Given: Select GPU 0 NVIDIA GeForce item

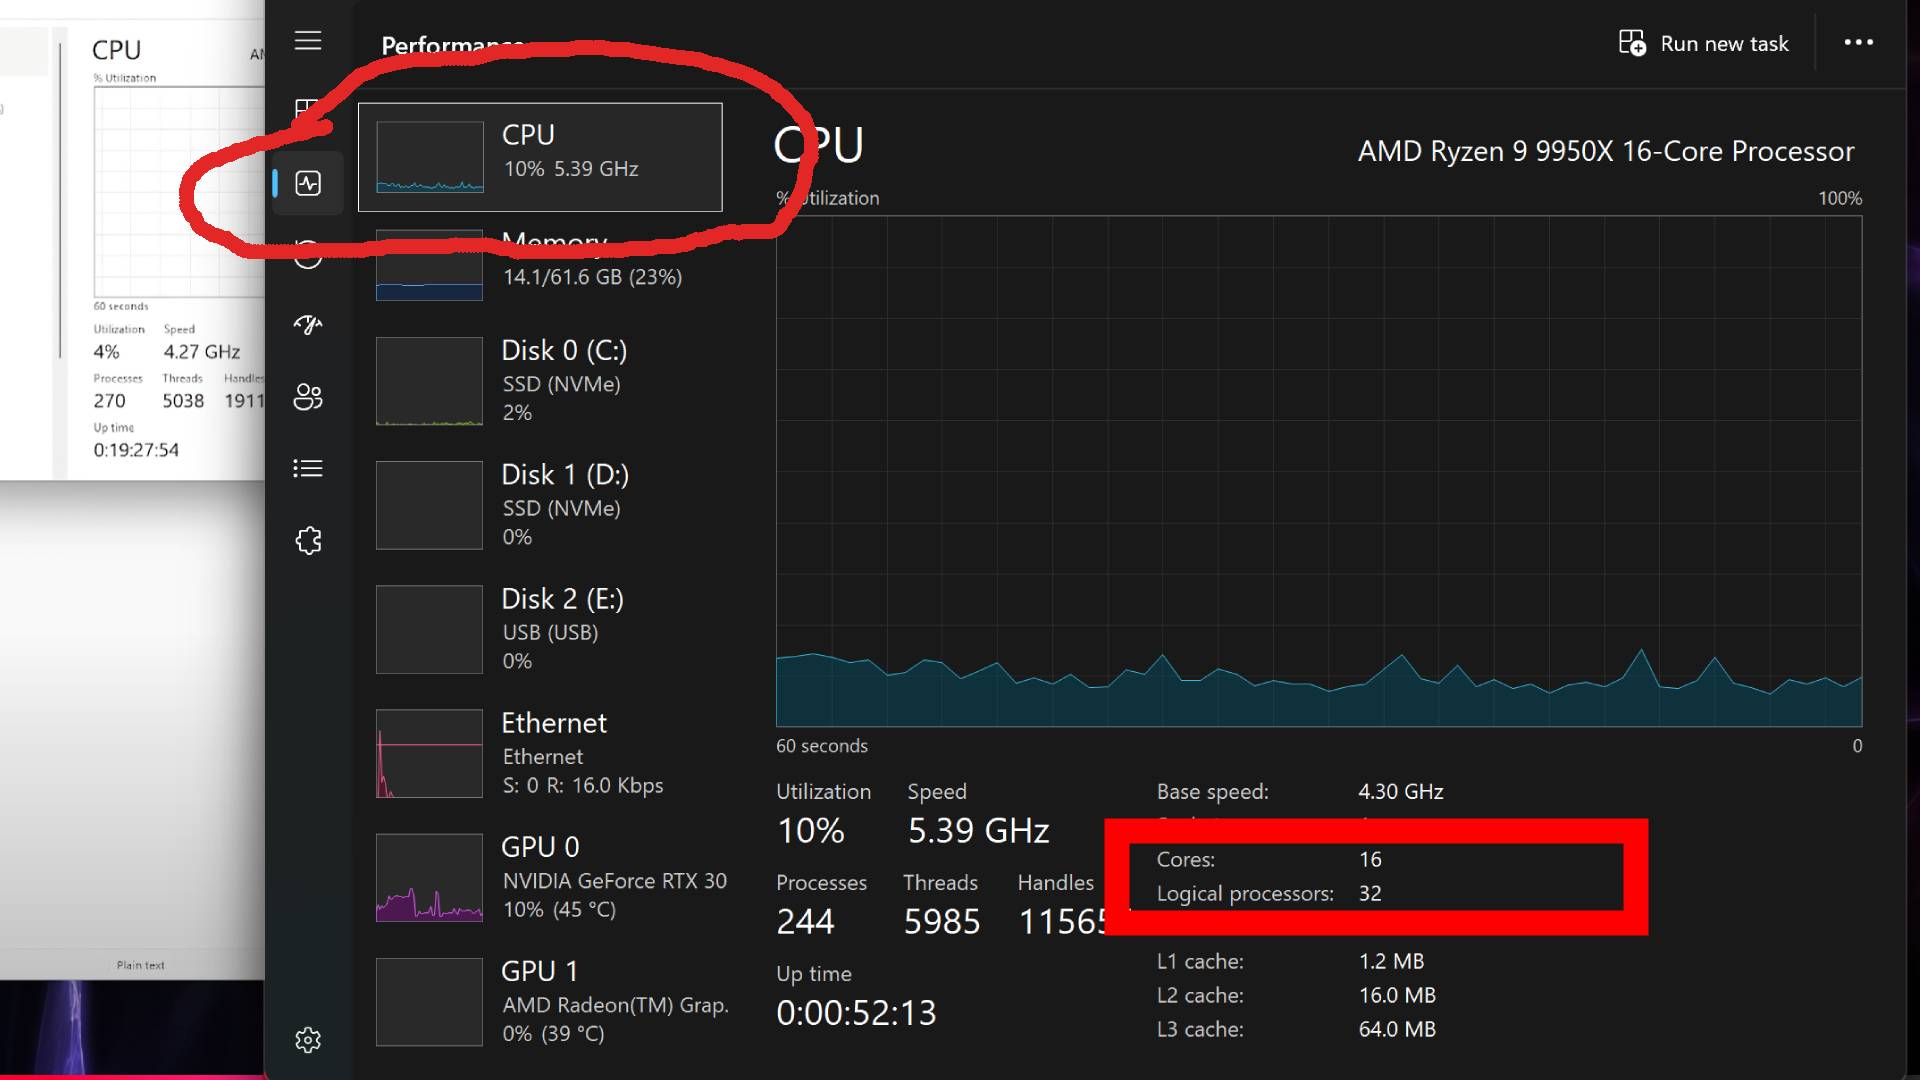Looking at the screenshot, I should (540, 877).
